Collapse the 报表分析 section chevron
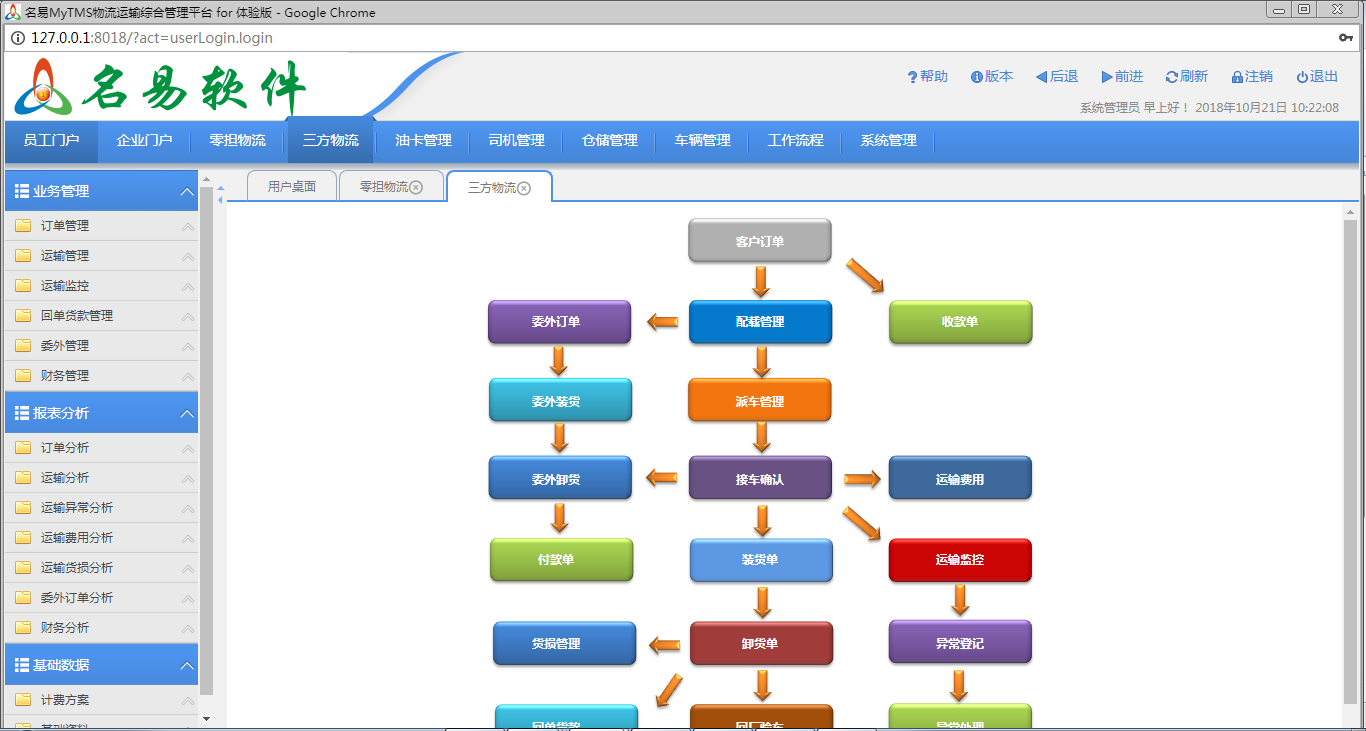 tap(187, 413)
